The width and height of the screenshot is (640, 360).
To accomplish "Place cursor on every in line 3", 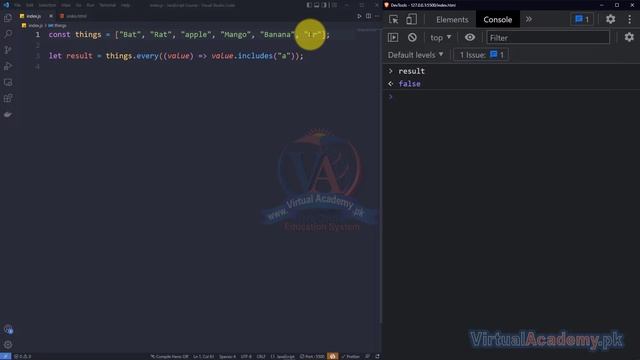I will click(147, 56).
